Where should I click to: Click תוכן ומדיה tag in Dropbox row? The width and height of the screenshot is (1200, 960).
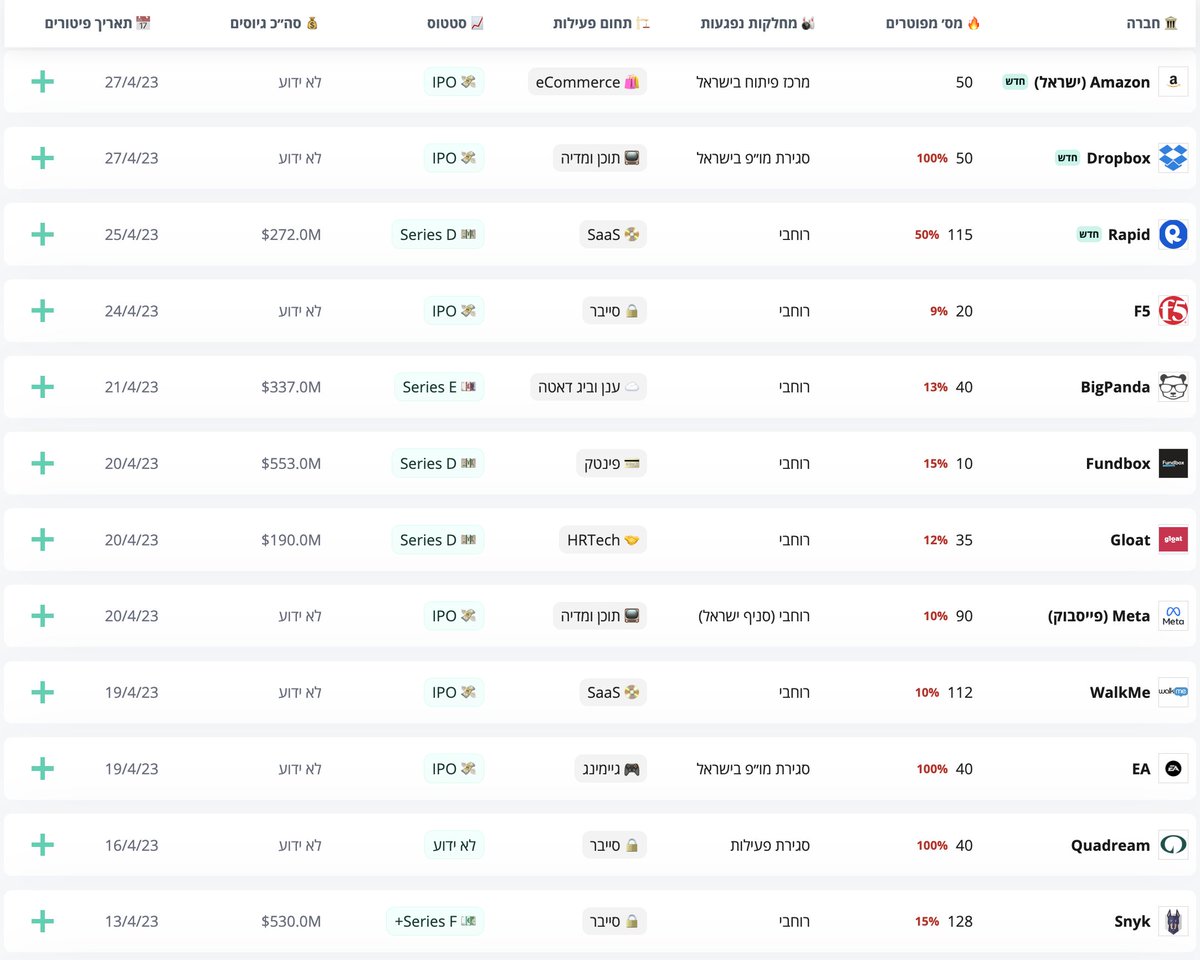click(600, 158)
